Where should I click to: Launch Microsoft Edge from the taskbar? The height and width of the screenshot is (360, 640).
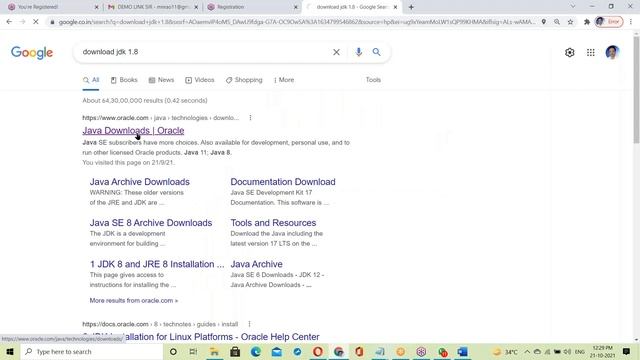coord(256,352)
